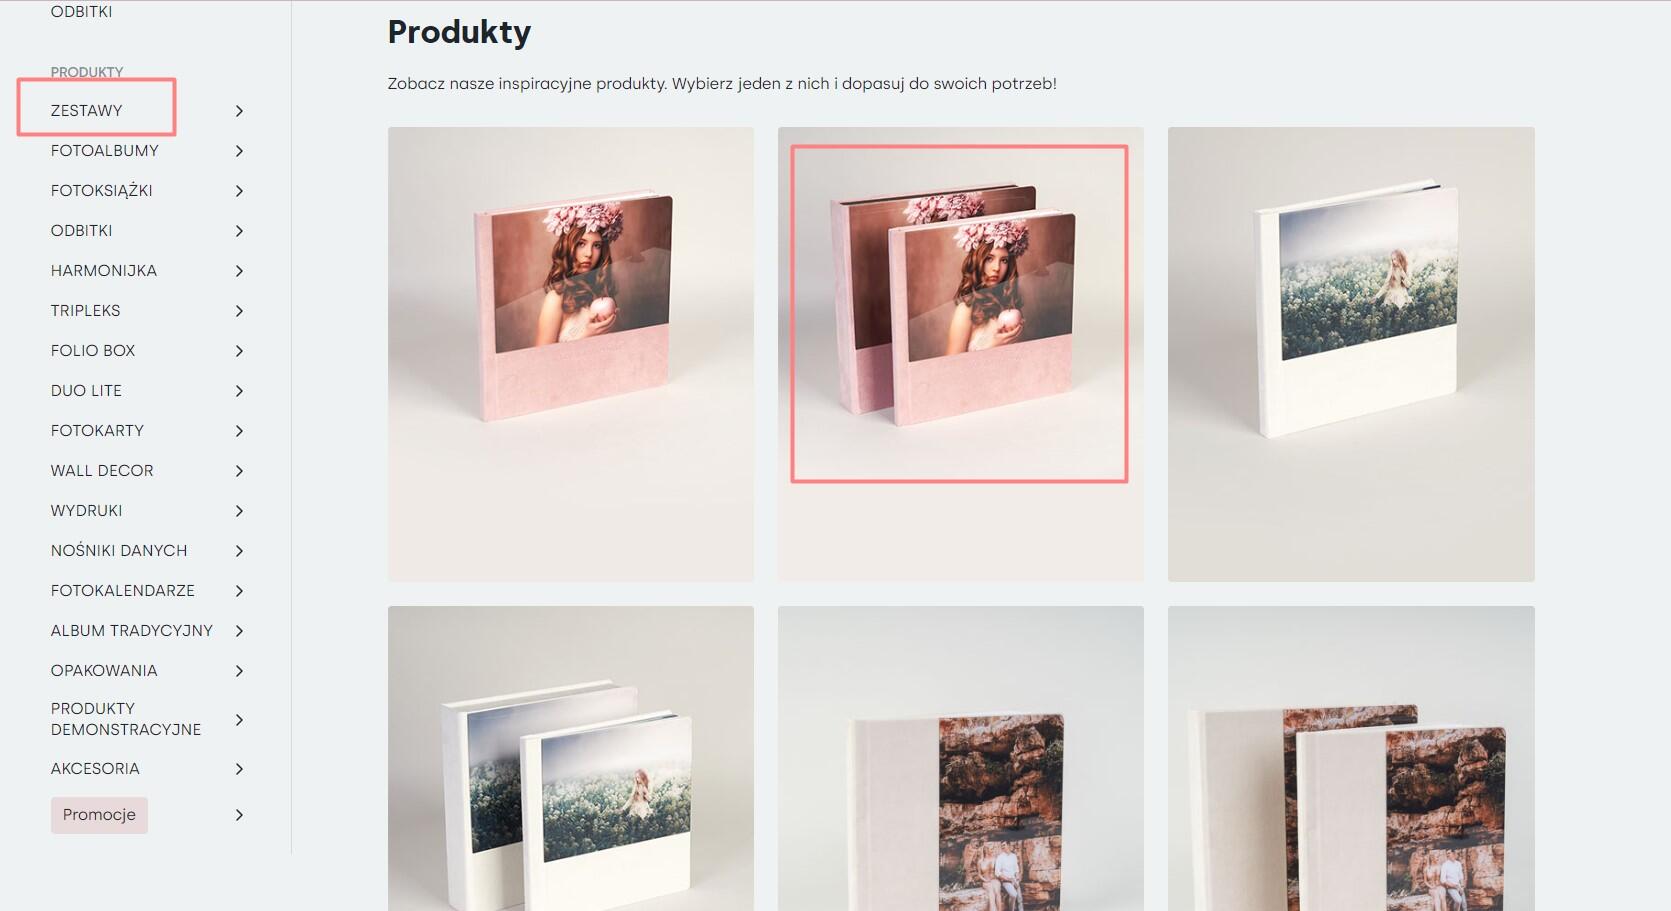Screen dimensions: 1671x911
Task: Open the DUO LITE menu item
Action: click(x=86, y=391)
